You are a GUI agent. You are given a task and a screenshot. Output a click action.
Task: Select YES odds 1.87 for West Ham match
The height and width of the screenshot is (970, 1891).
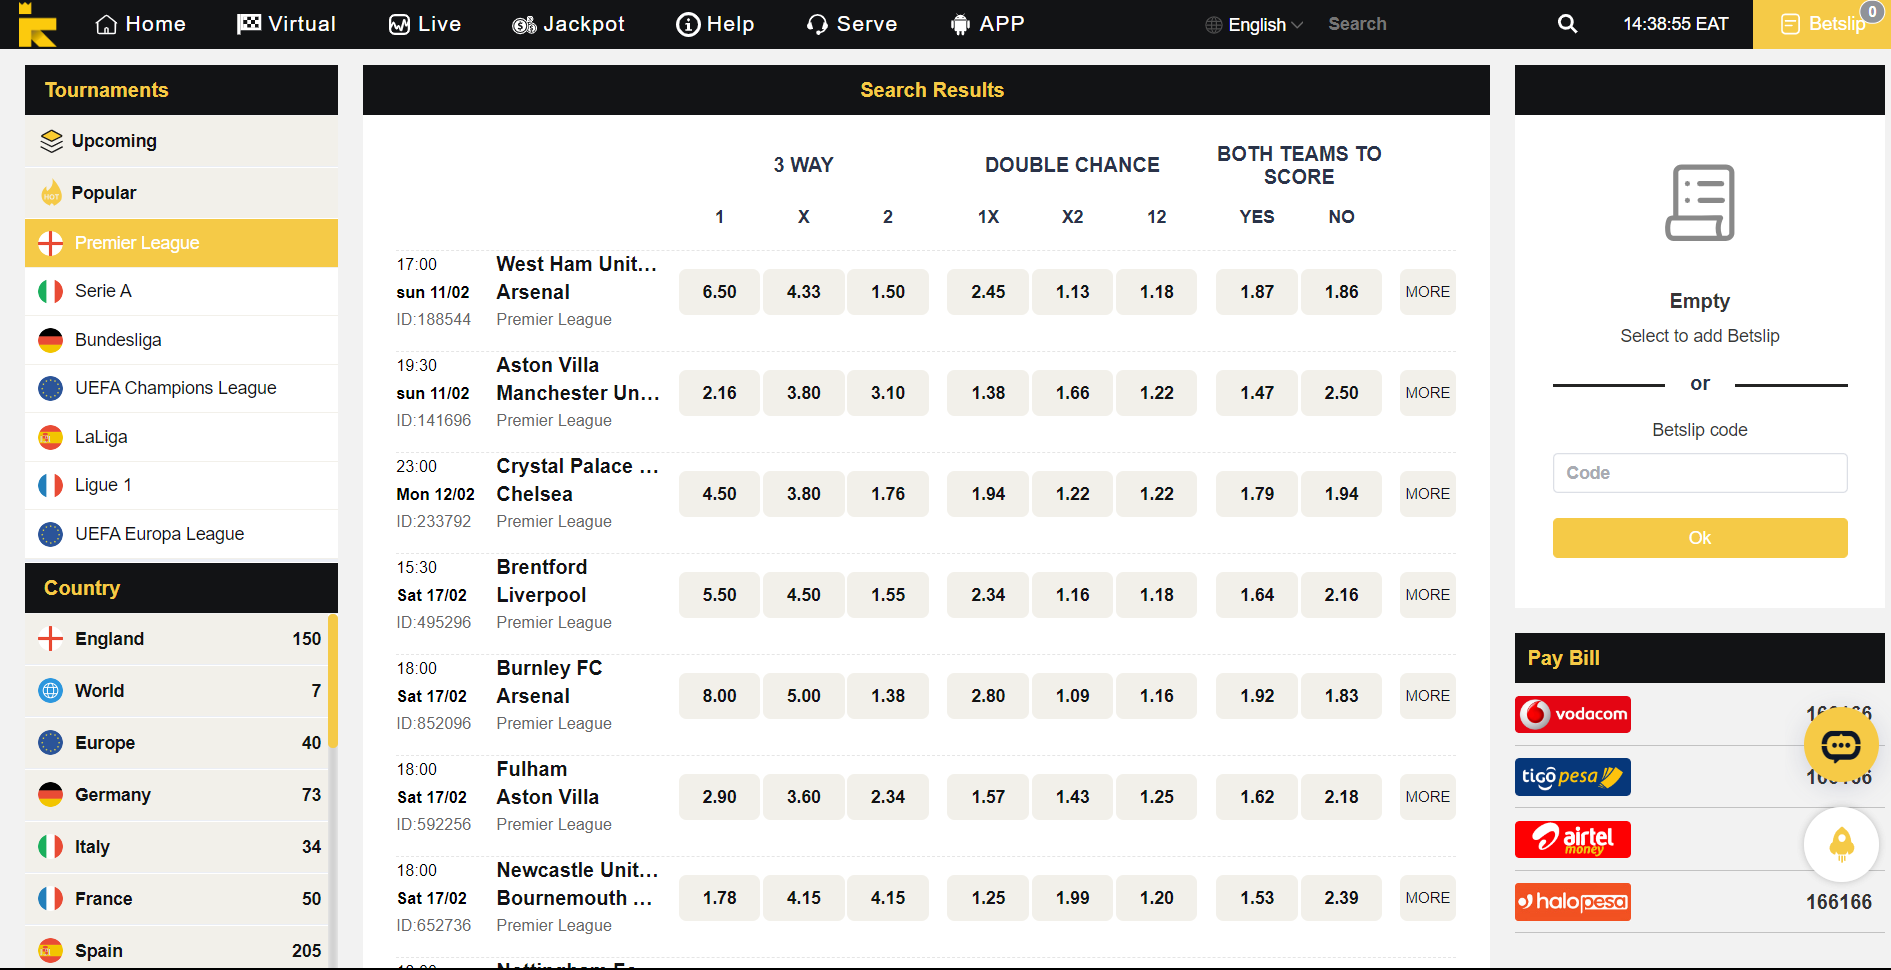coord(1257,292)
